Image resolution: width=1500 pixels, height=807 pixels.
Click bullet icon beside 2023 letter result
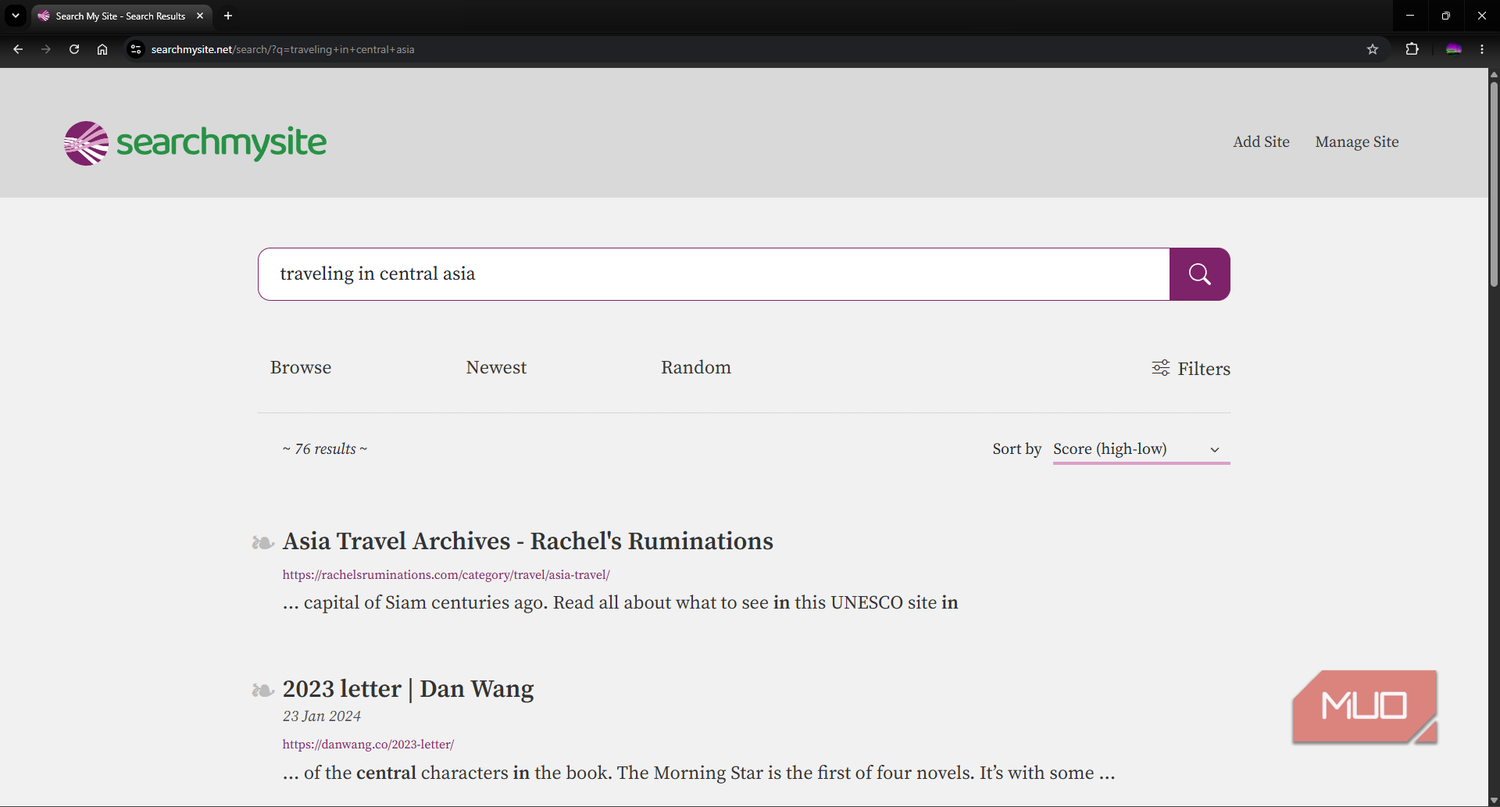click(263, 690)
